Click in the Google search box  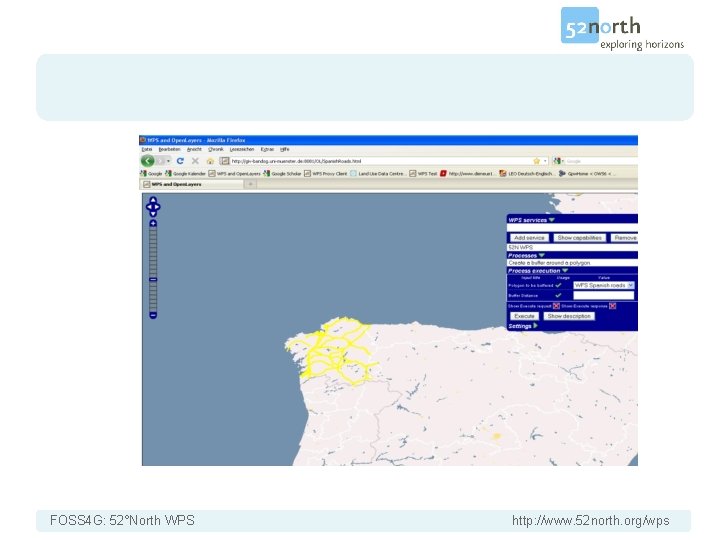[x=602, y=161]
